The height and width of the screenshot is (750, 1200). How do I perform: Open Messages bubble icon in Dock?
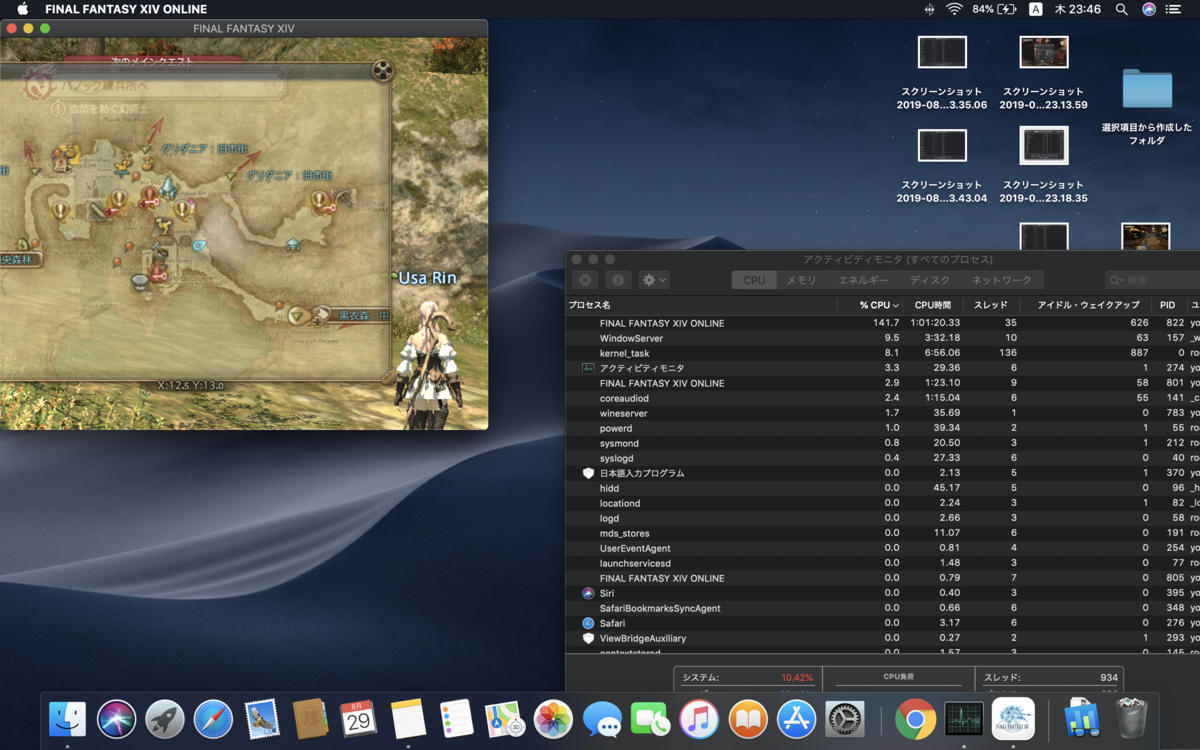[602, 719]
